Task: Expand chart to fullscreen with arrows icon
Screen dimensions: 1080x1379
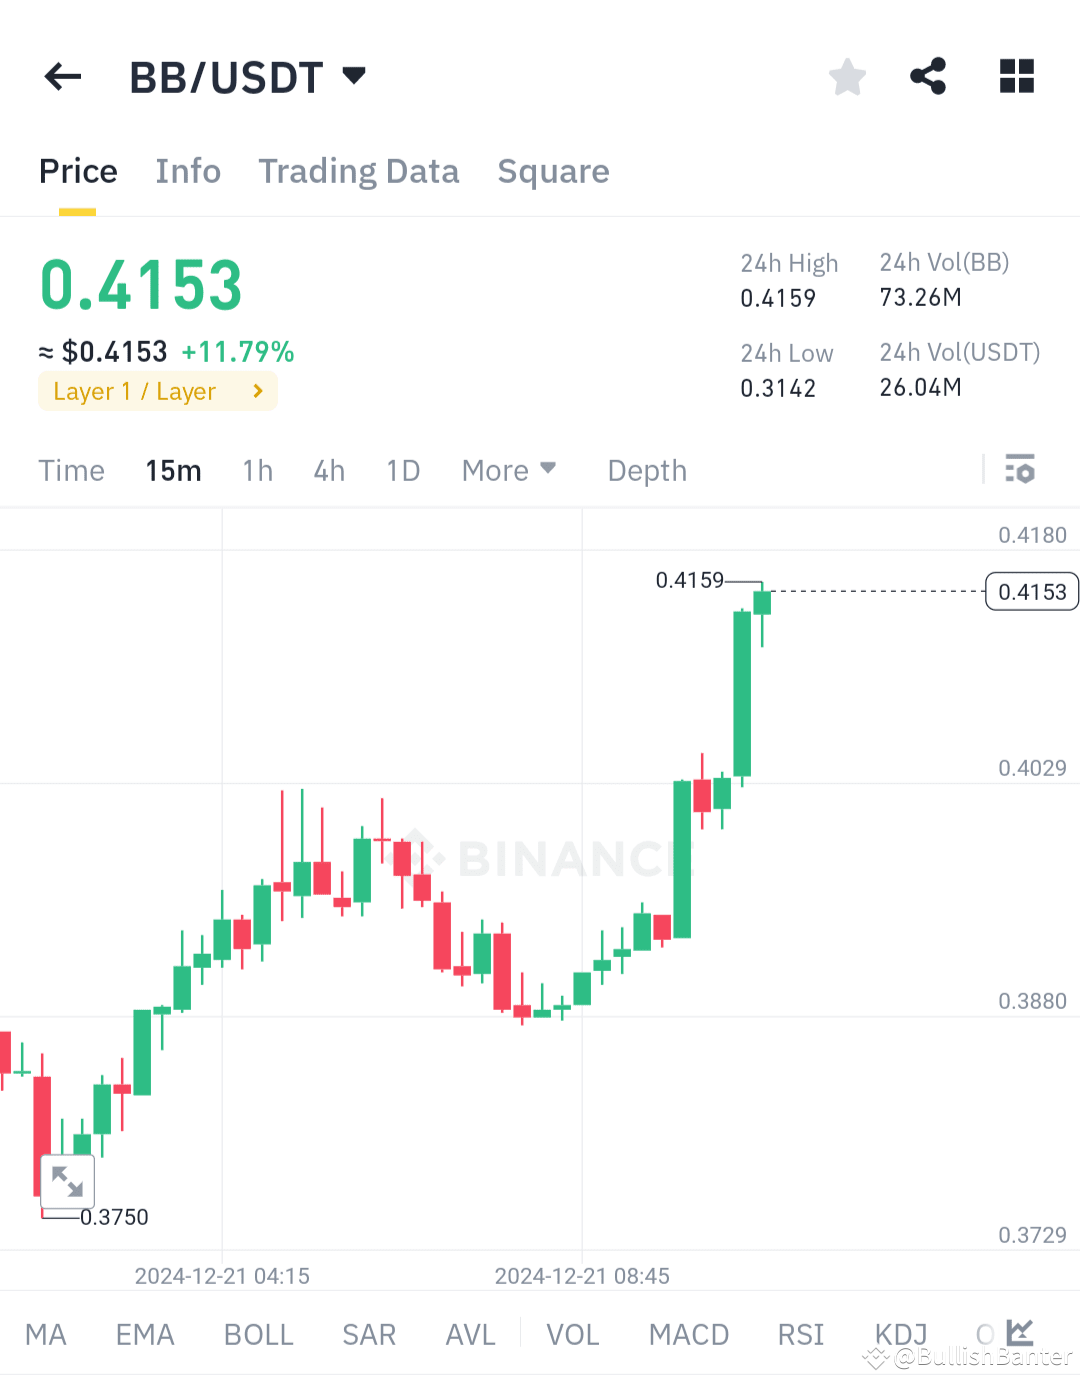Action: [x=68, y=1181]
